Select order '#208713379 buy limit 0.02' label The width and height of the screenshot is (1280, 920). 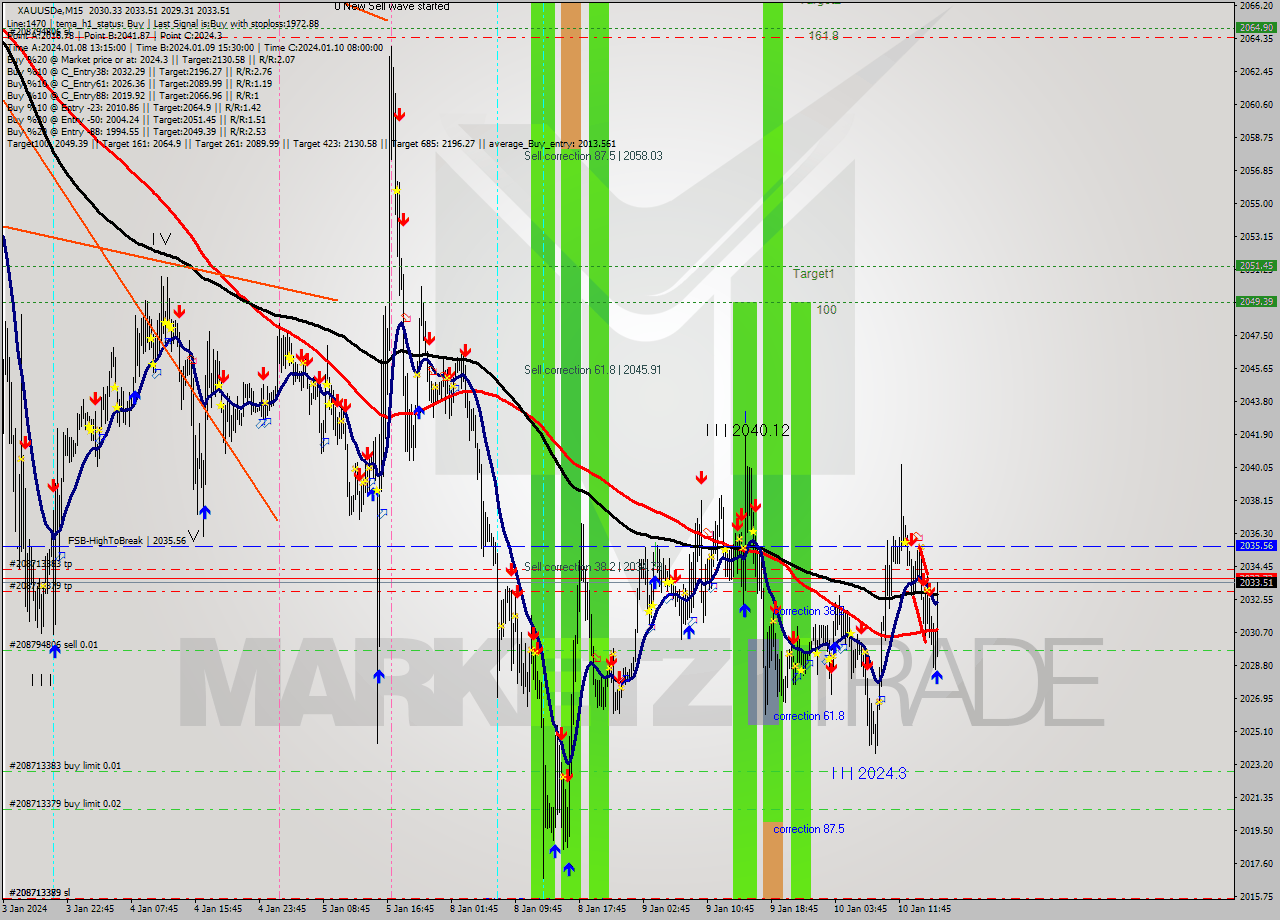65,804
